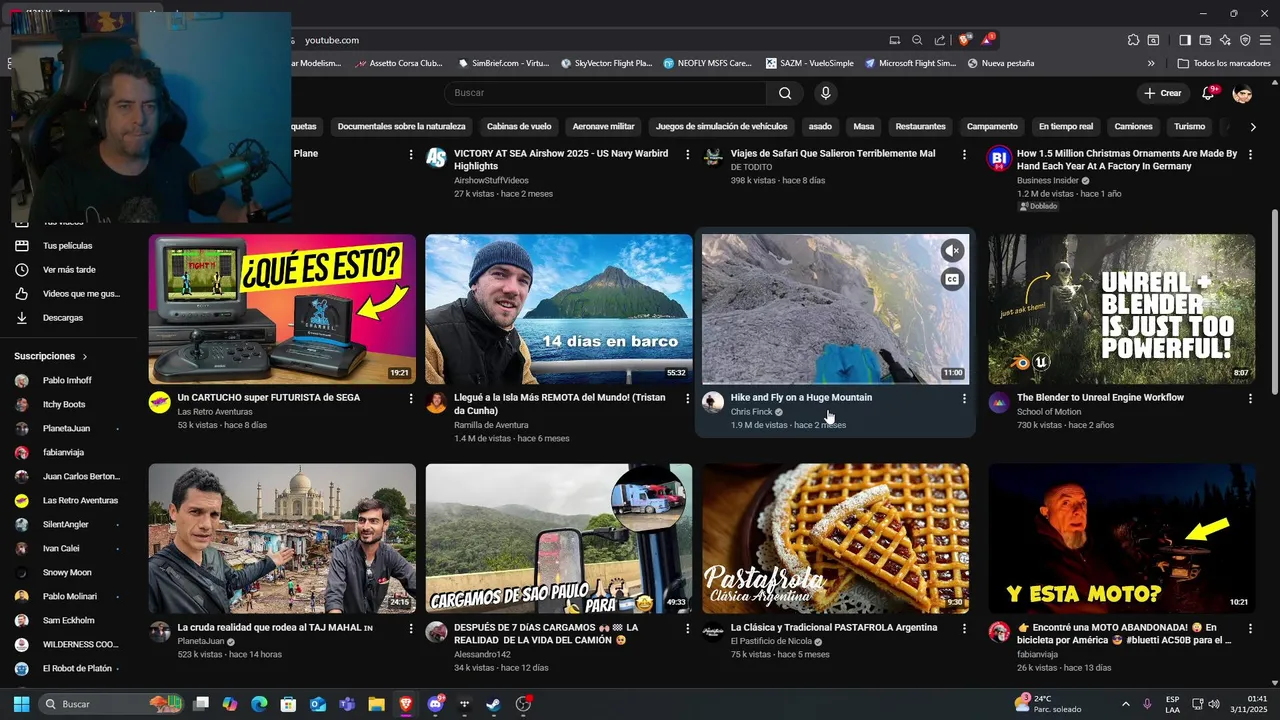Select Documentales sobre la naturaleza chip

click(401, 127)
